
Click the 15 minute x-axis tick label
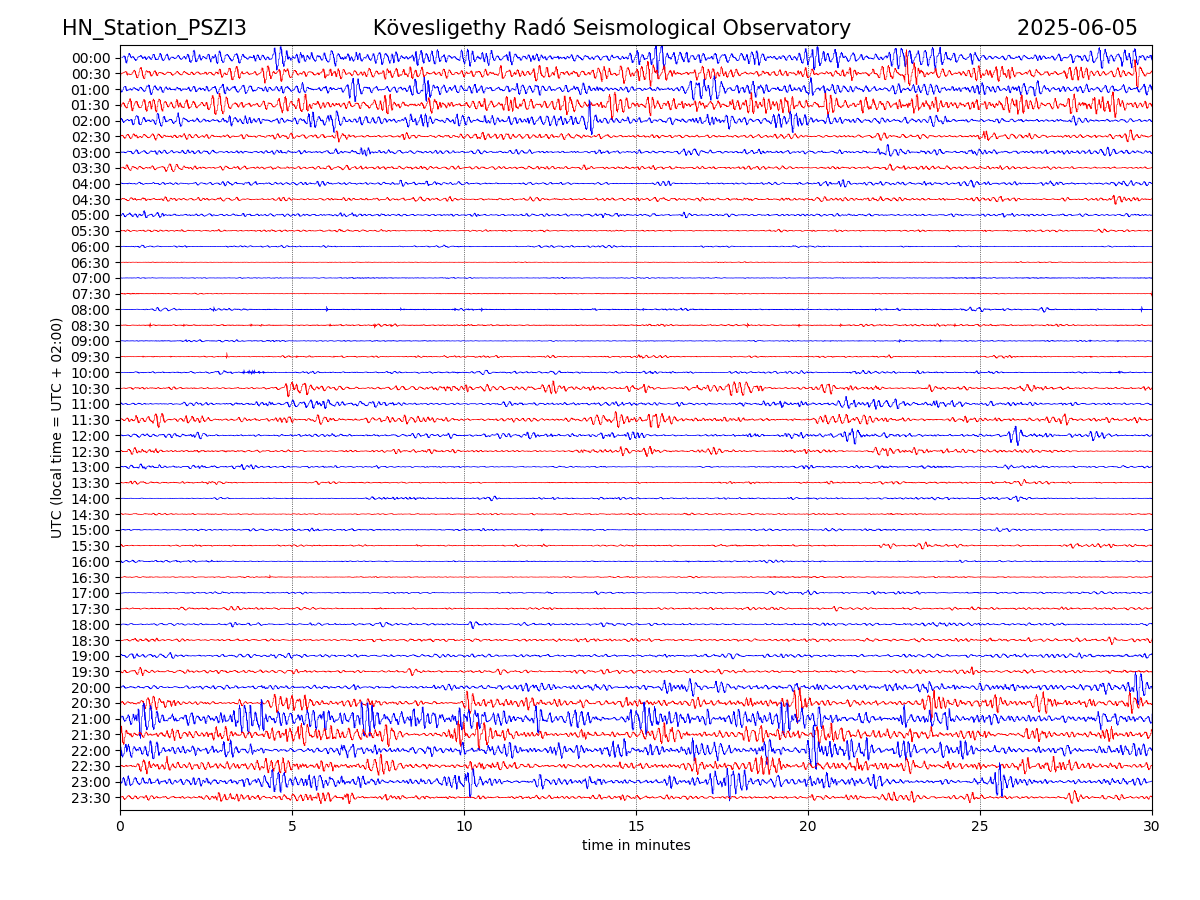pyautogui.click(x=636, y=827)
